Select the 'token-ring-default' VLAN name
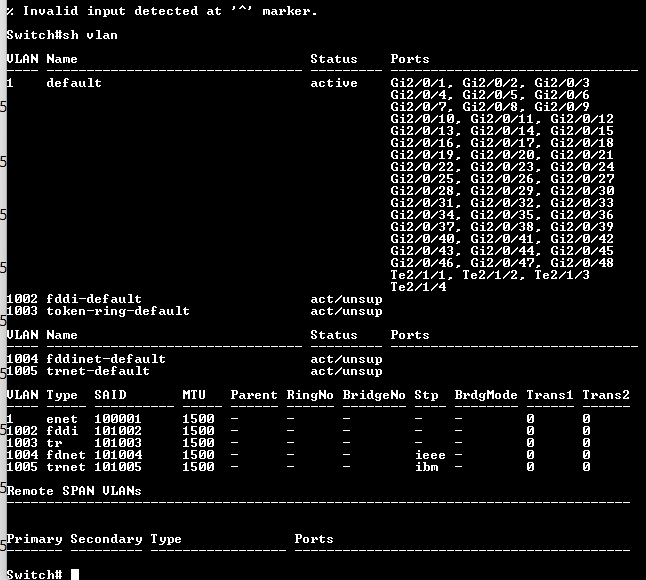The width and height of the screenshot is (646, 580). point(117,311)
